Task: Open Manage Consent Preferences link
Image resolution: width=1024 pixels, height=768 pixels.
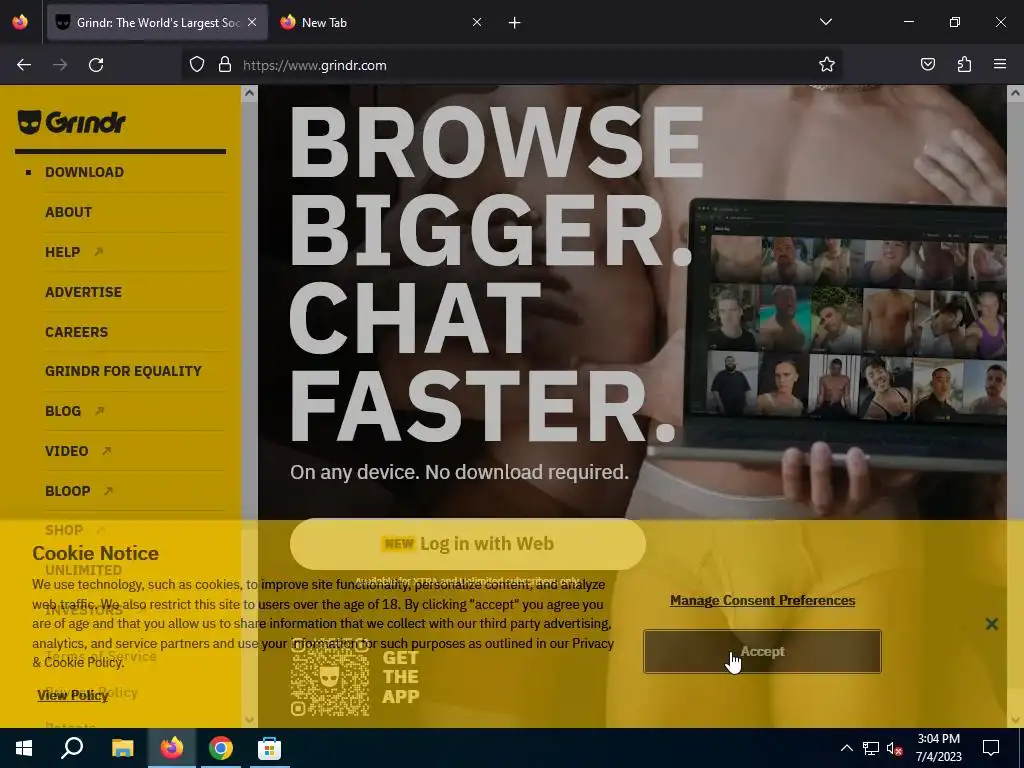Action: [762, 600]
